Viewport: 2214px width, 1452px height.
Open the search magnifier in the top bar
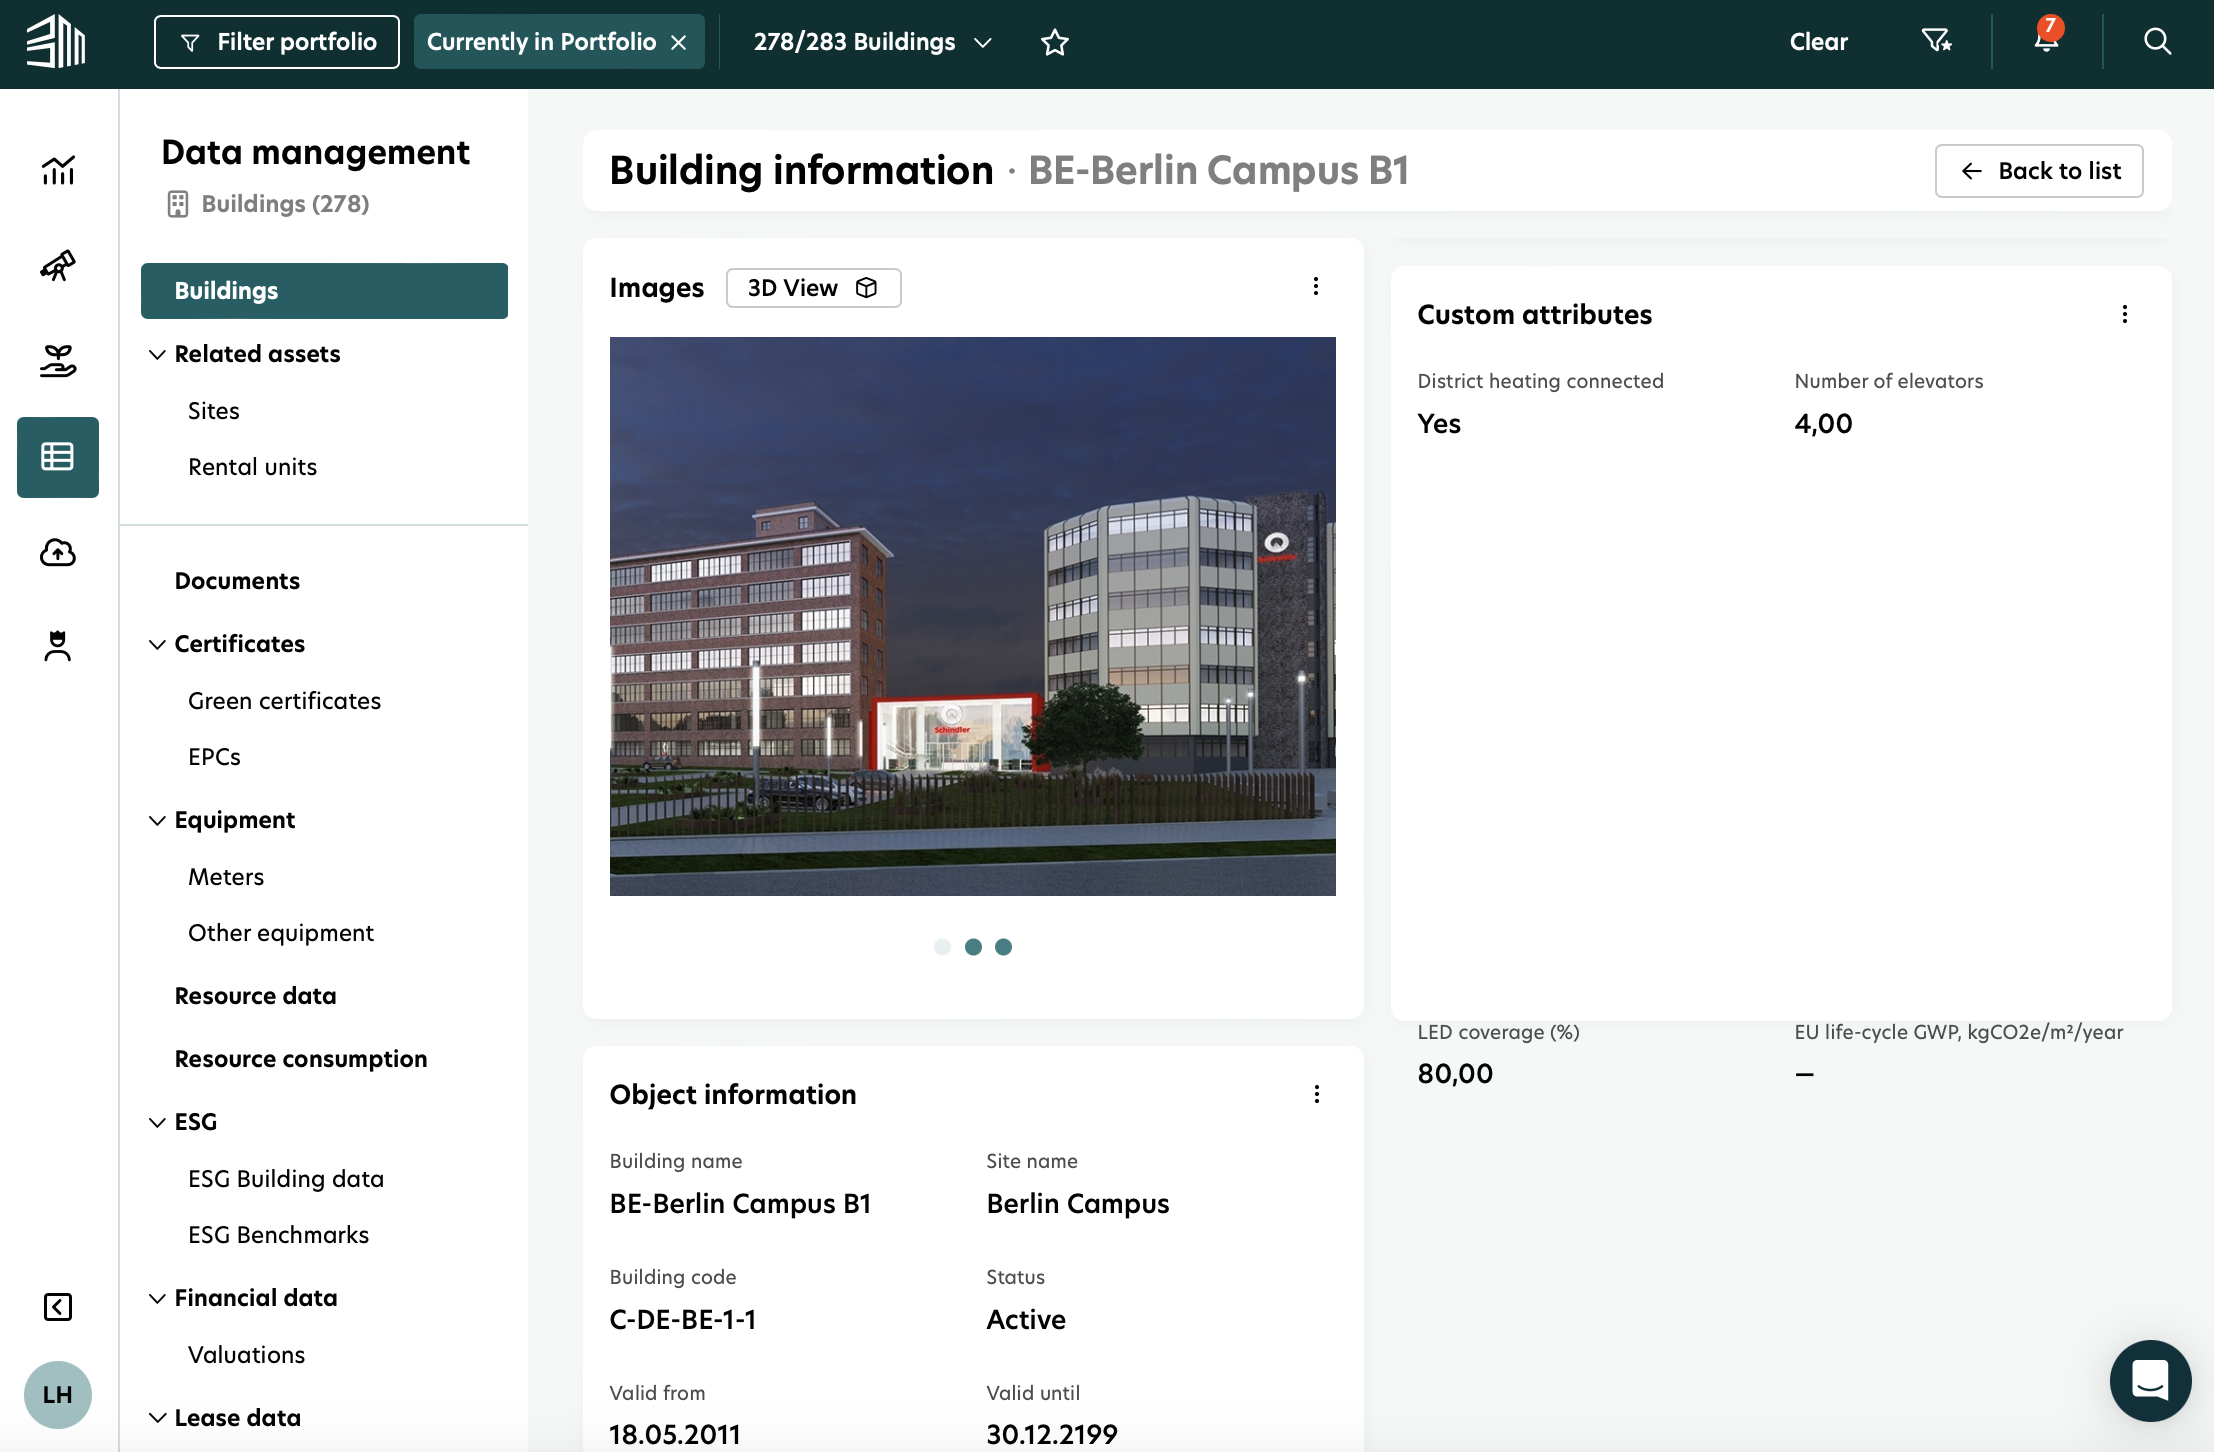(x=2156, y=41)
